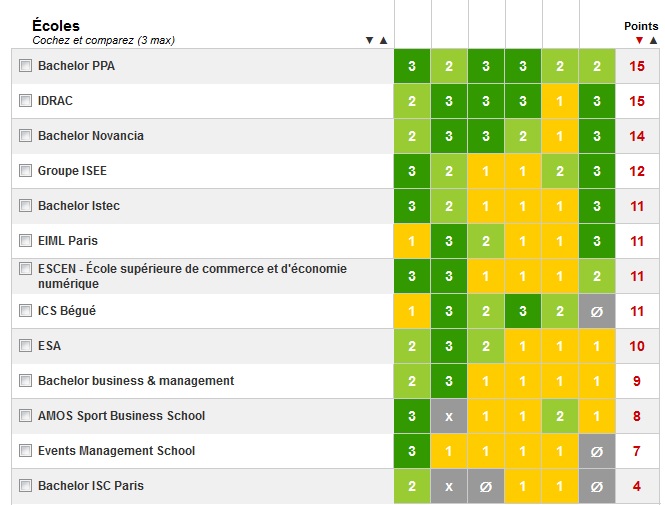This screenshot has width=665, height=505.
Task: Open the AMOS Sport Business School link
Action: (x=121, y=416)
